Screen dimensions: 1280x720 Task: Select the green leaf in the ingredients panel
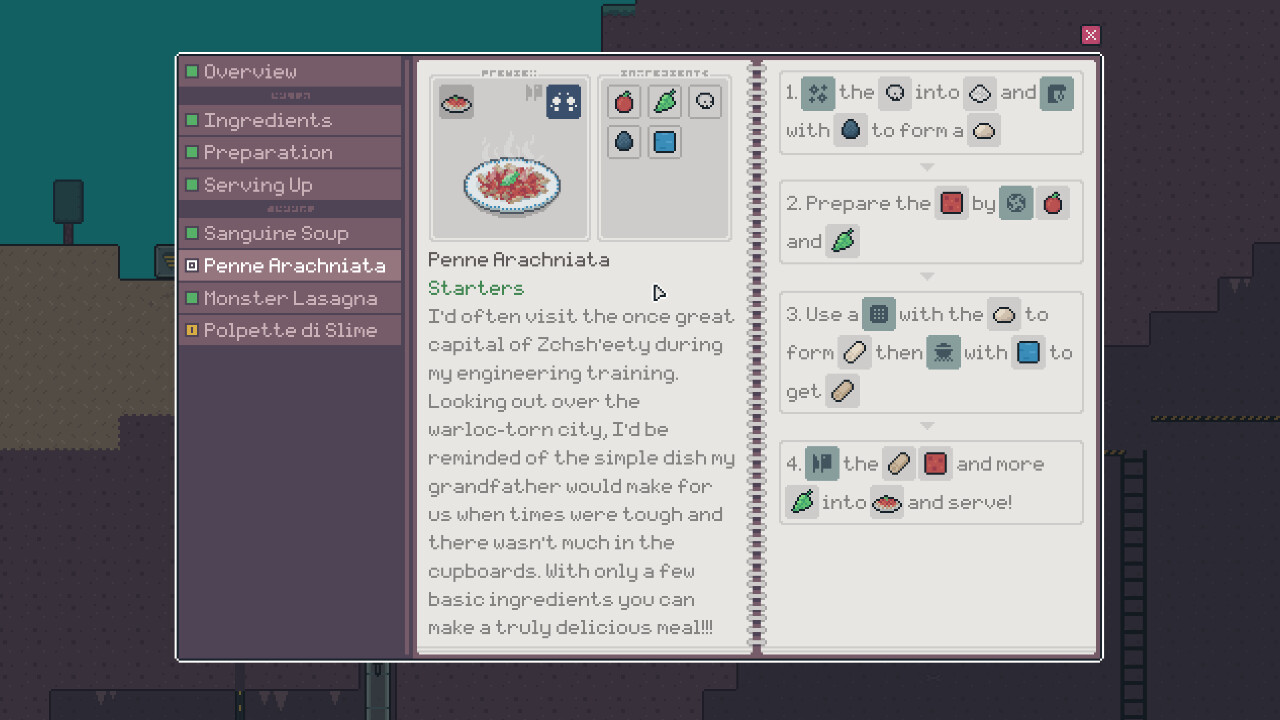(x=665, y=102)
